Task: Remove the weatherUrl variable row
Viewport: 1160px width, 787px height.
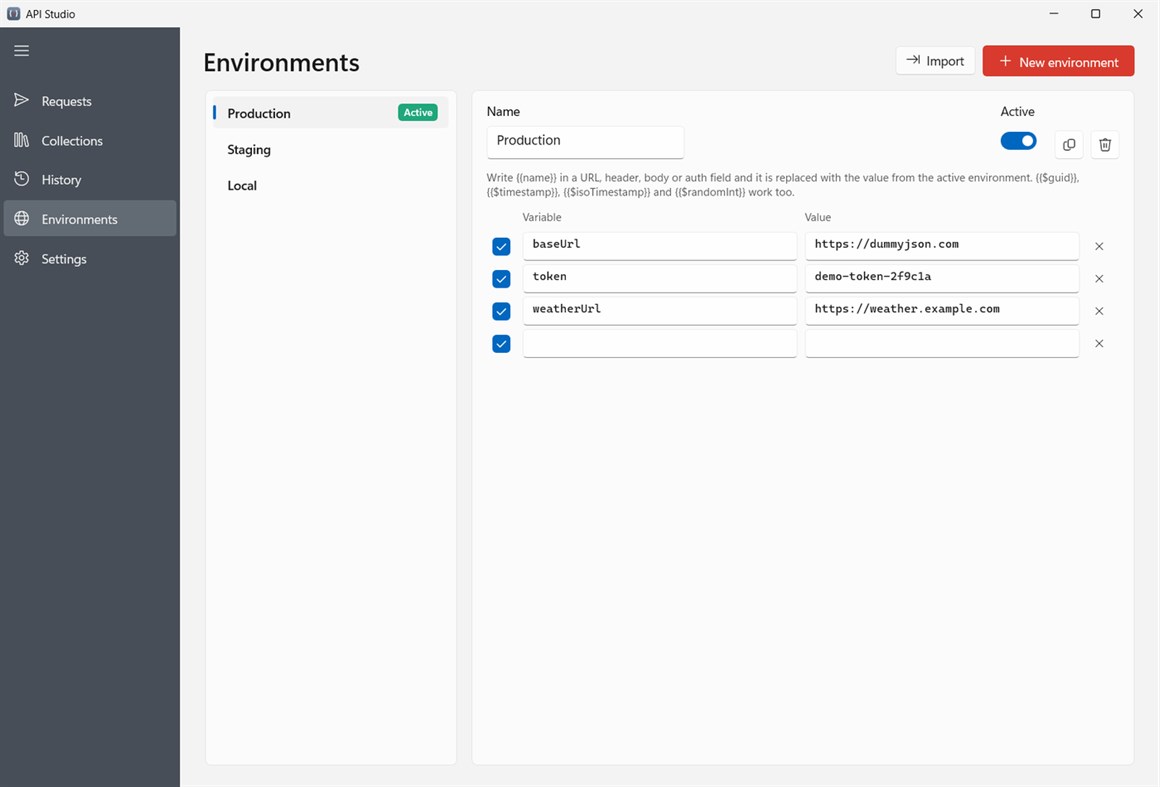Action: tap(1099, 311)
